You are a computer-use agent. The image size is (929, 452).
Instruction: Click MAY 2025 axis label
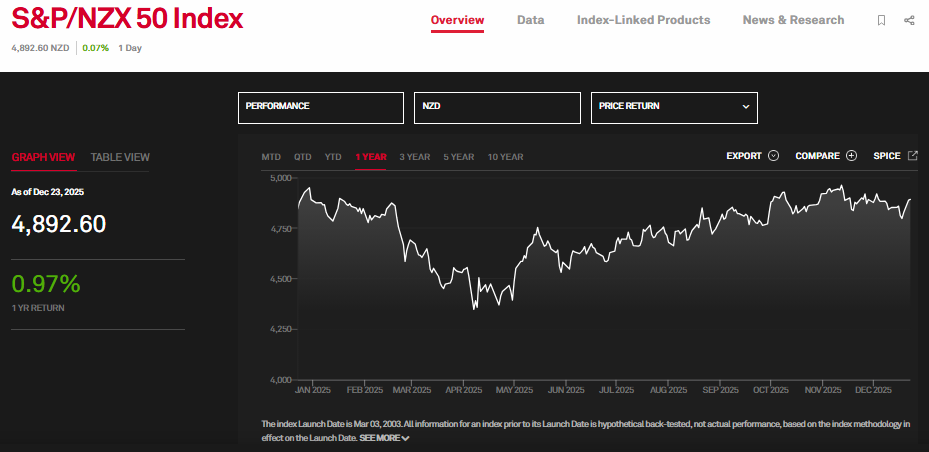514,390
